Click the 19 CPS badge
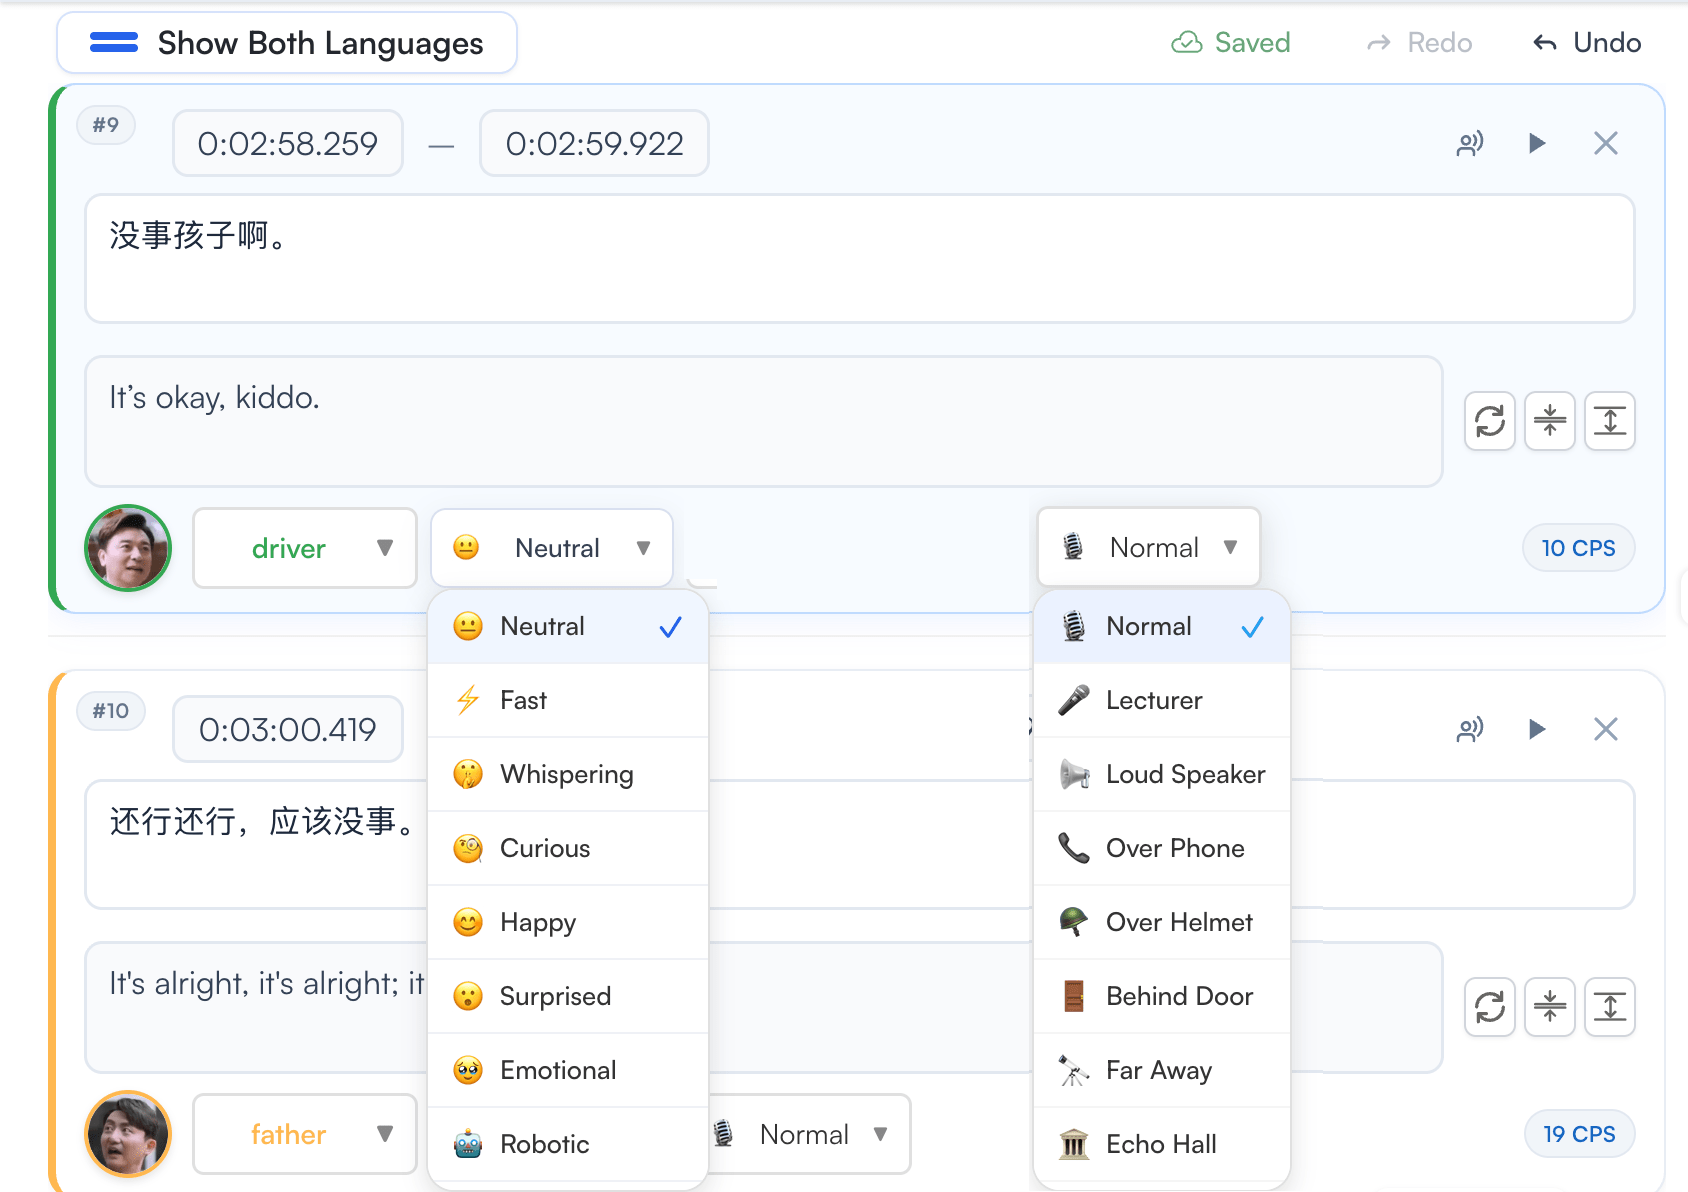The width and height of the screenshot is (1688, 1192). pos(1579,1134)
